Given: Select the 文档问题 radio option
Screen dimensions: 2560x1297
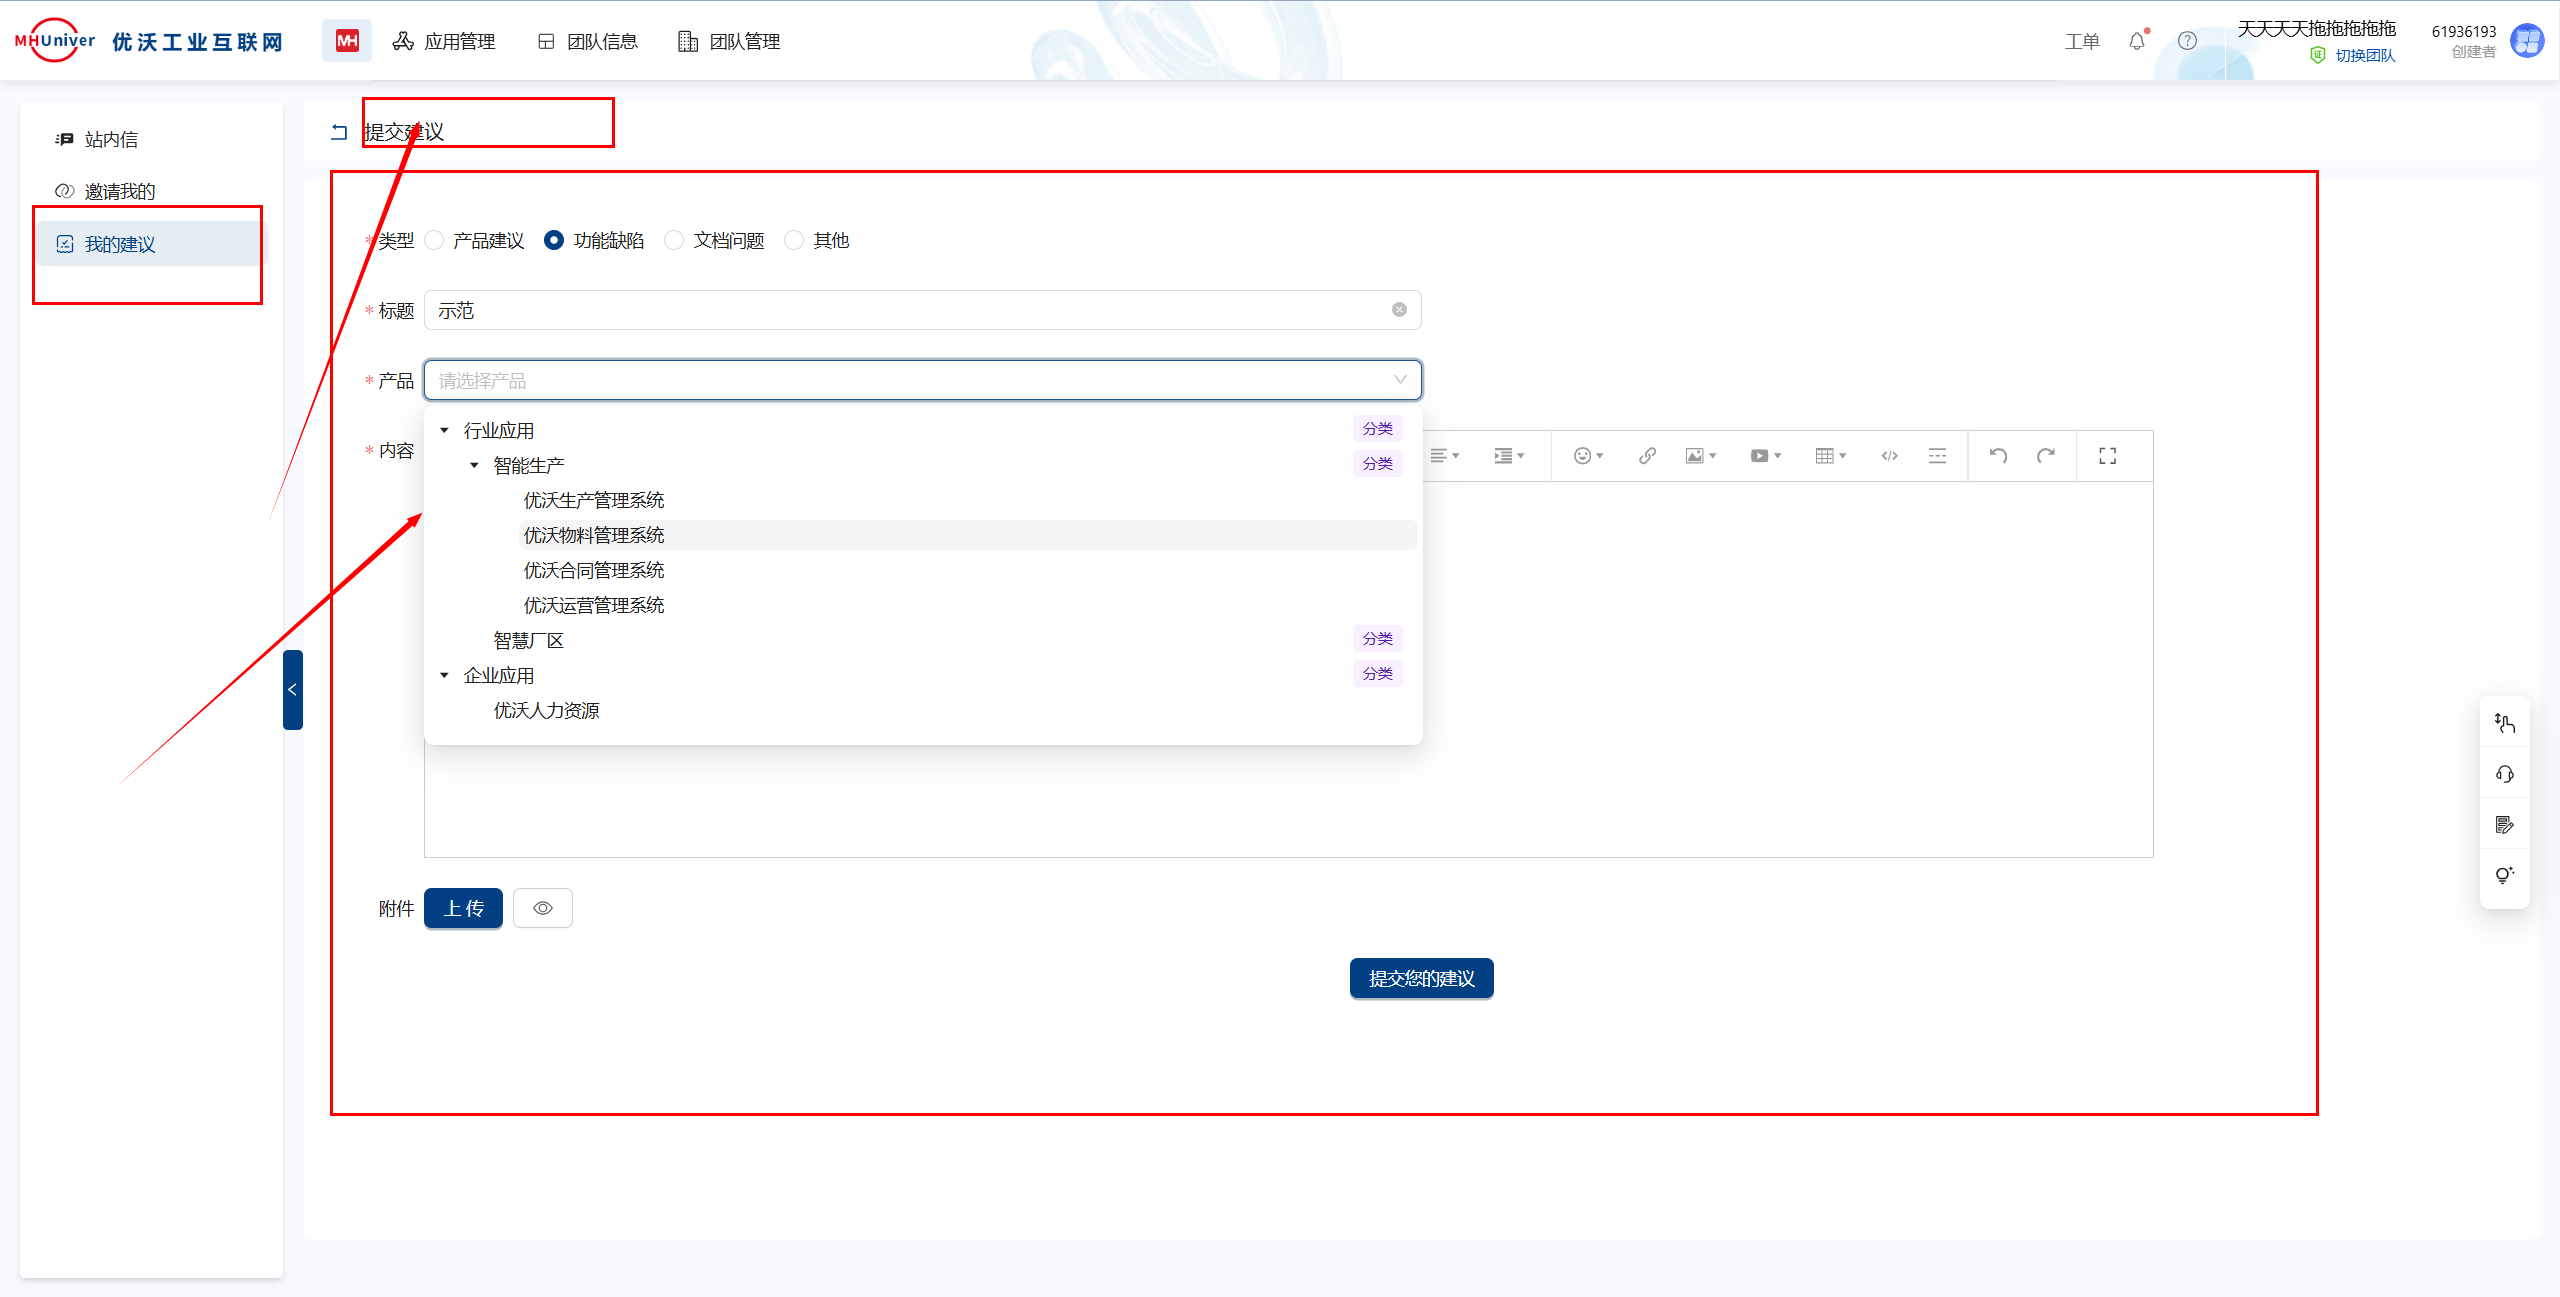Looking at the screenshot, I should [x=675, y=240].
